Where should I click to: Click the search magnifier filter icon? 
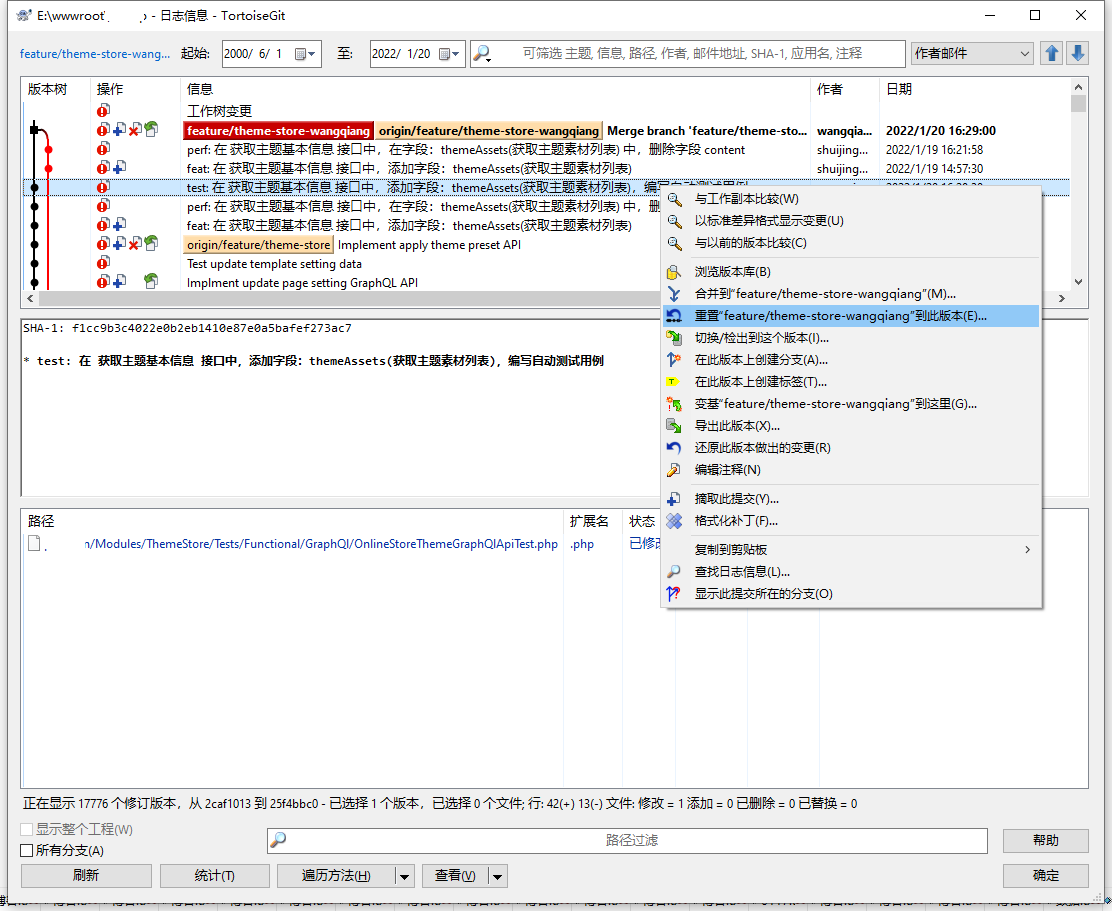(x=482, y=53)
